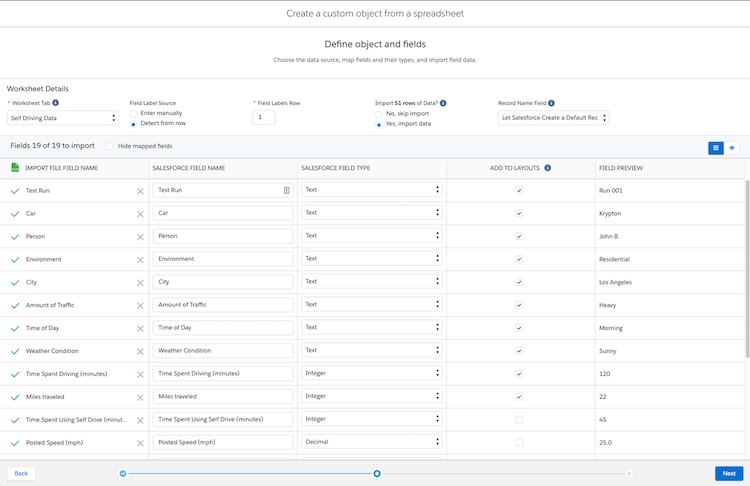Click the Back button

pos(21,473)
